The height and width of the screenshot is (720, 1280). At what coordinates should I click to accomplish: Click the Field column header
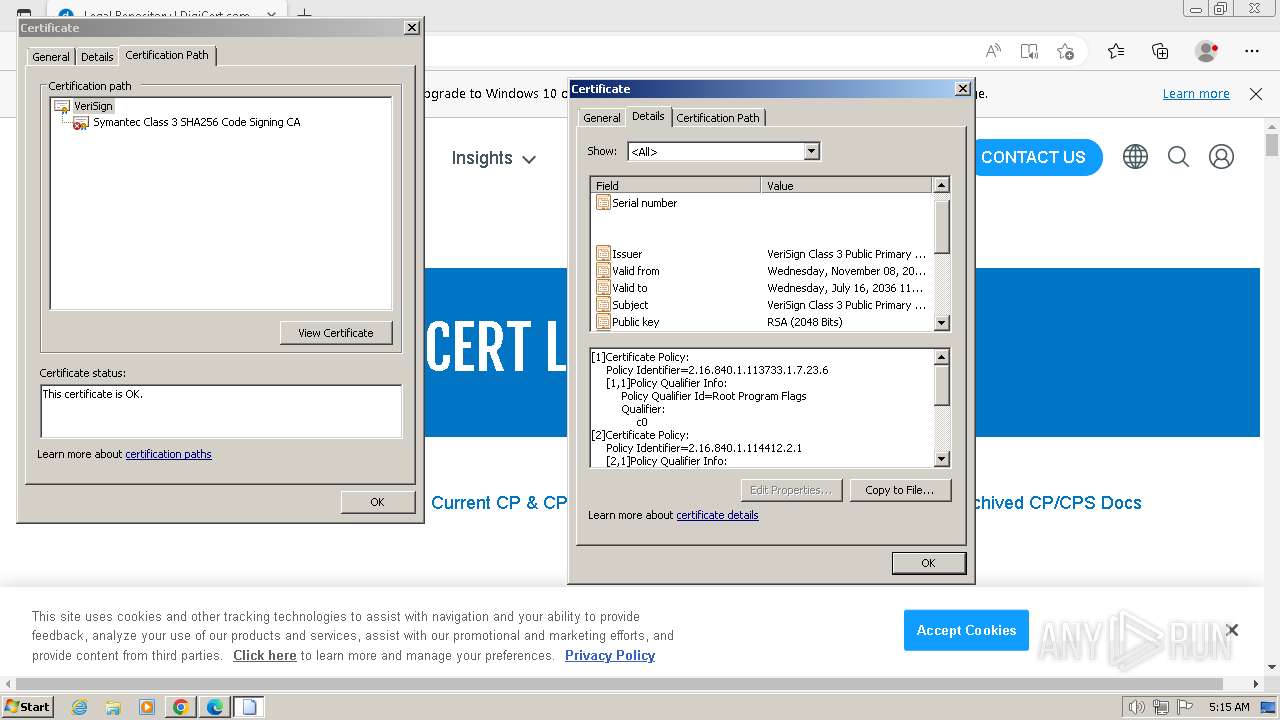point(676,185)
